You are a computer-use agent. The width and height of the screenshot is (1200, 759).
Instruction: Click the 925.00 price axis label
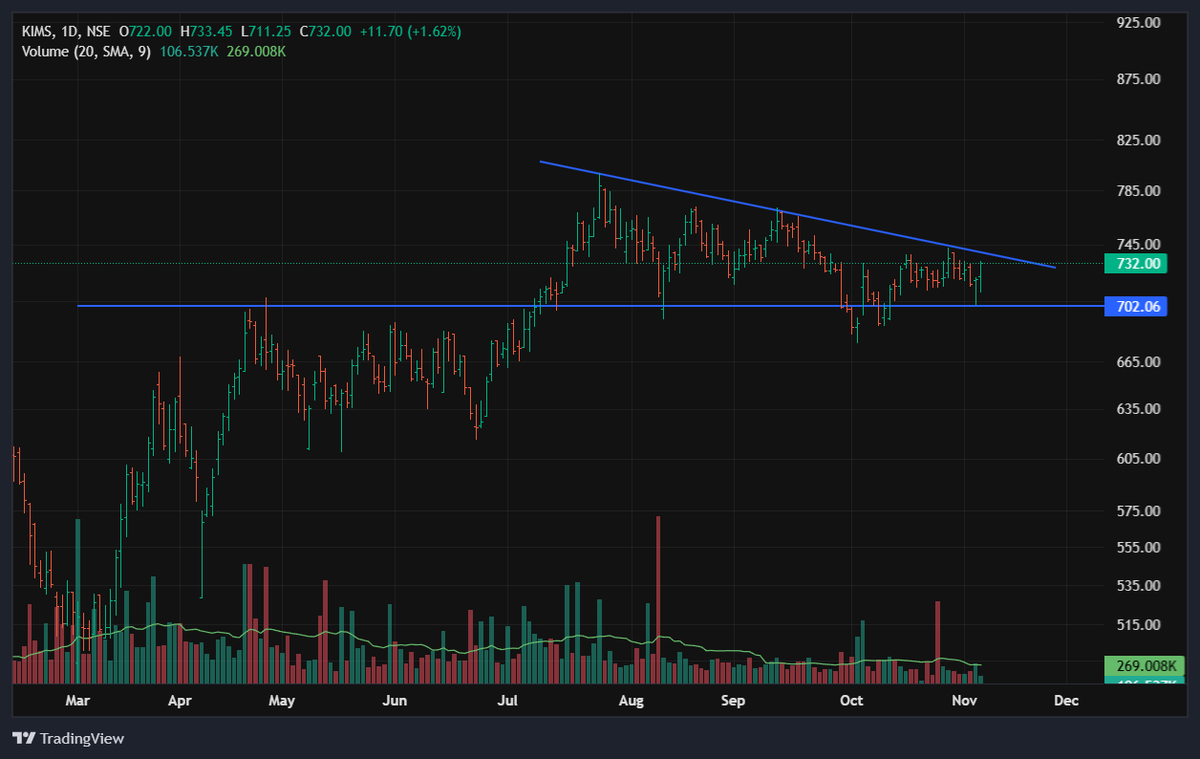[x=1137, y=22]
